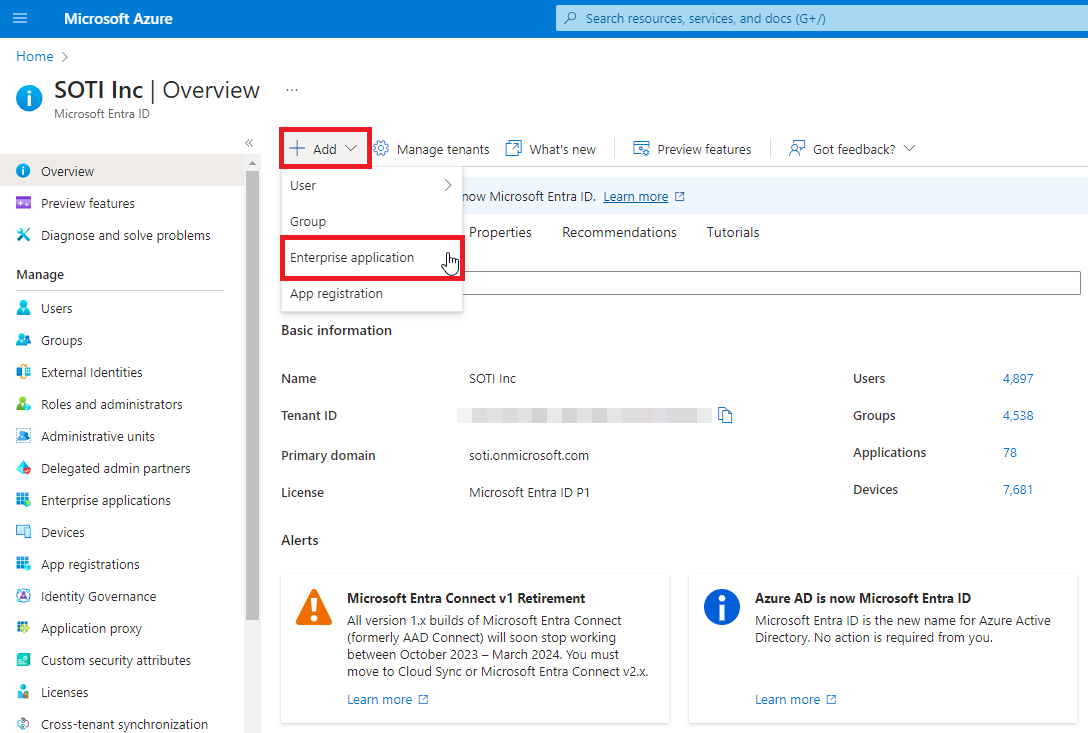Viewport: 1088px width, 733px height.
Task: Open Cross-tenant synchronization settings
Action: coord(124,724)
